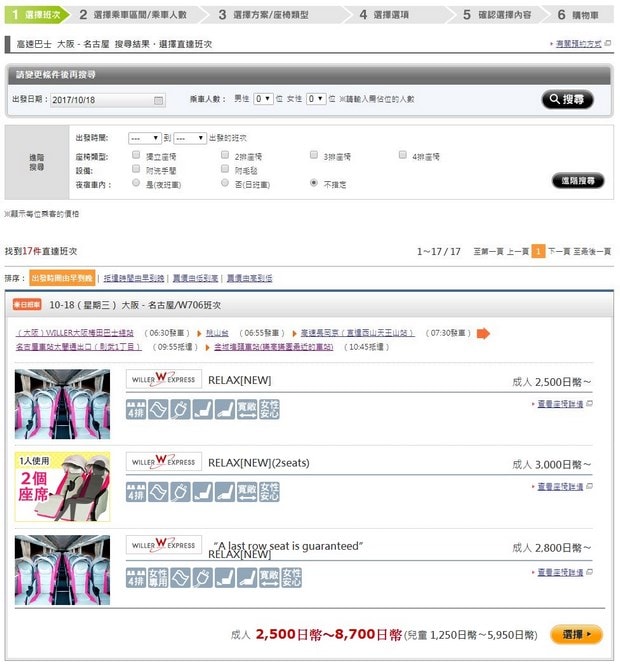Click the spacious seat icon in 2seats plan
The width and height of the screenshot is (620, 670).
tap(247, 492)
